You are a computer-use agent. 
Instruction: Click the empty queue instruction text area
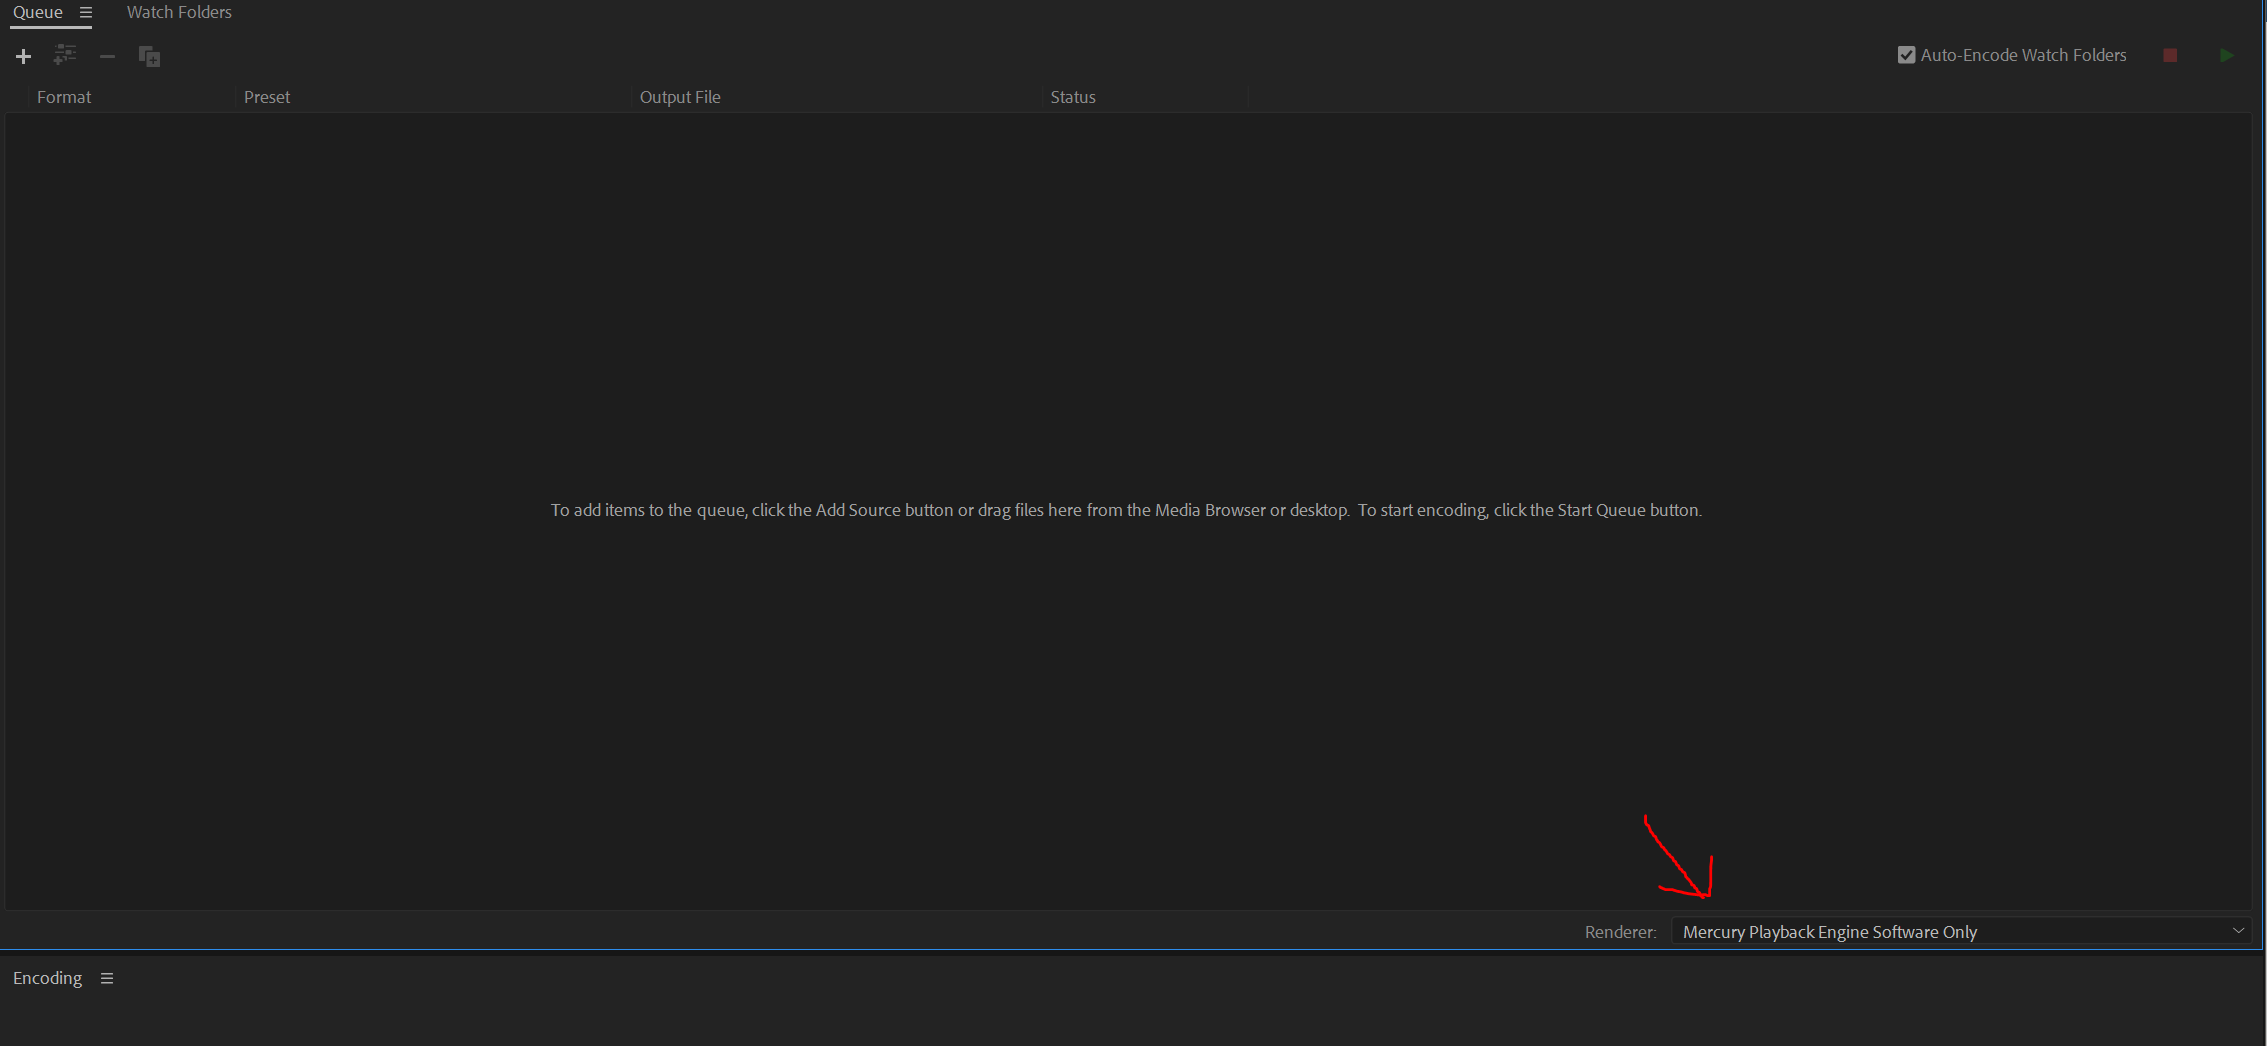point(1126,510)
